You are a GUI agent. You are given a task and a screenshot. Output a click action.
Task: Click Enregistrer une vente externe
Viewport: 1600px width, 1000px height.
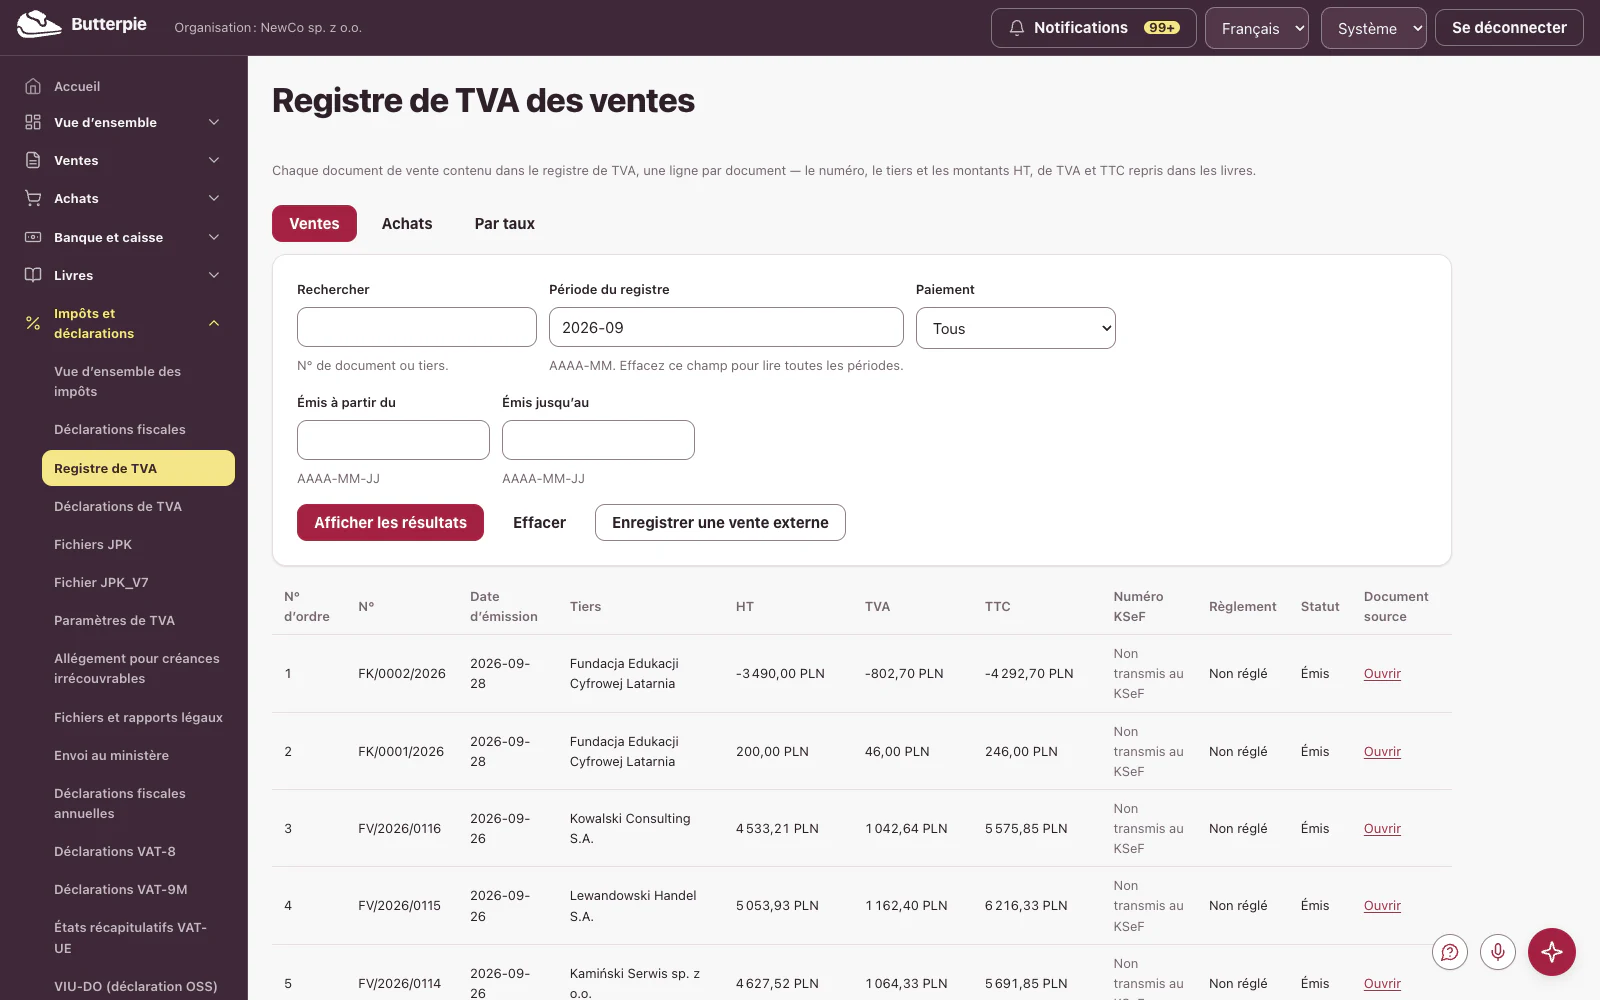(x=720, y=523)
